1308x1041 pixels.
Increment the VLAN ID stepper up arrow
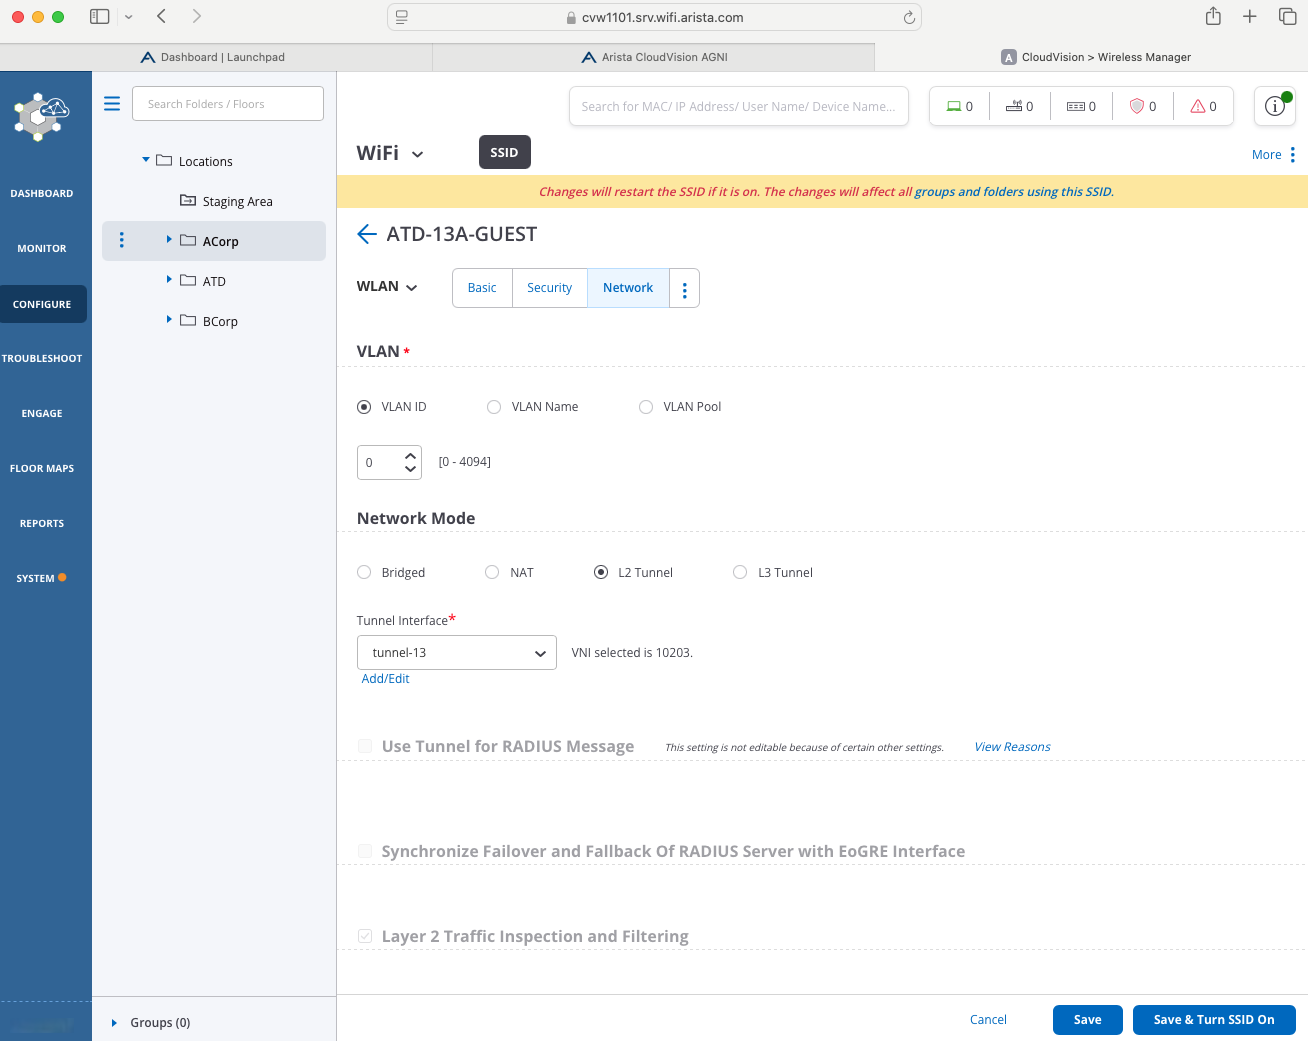[x=410, y=456]
